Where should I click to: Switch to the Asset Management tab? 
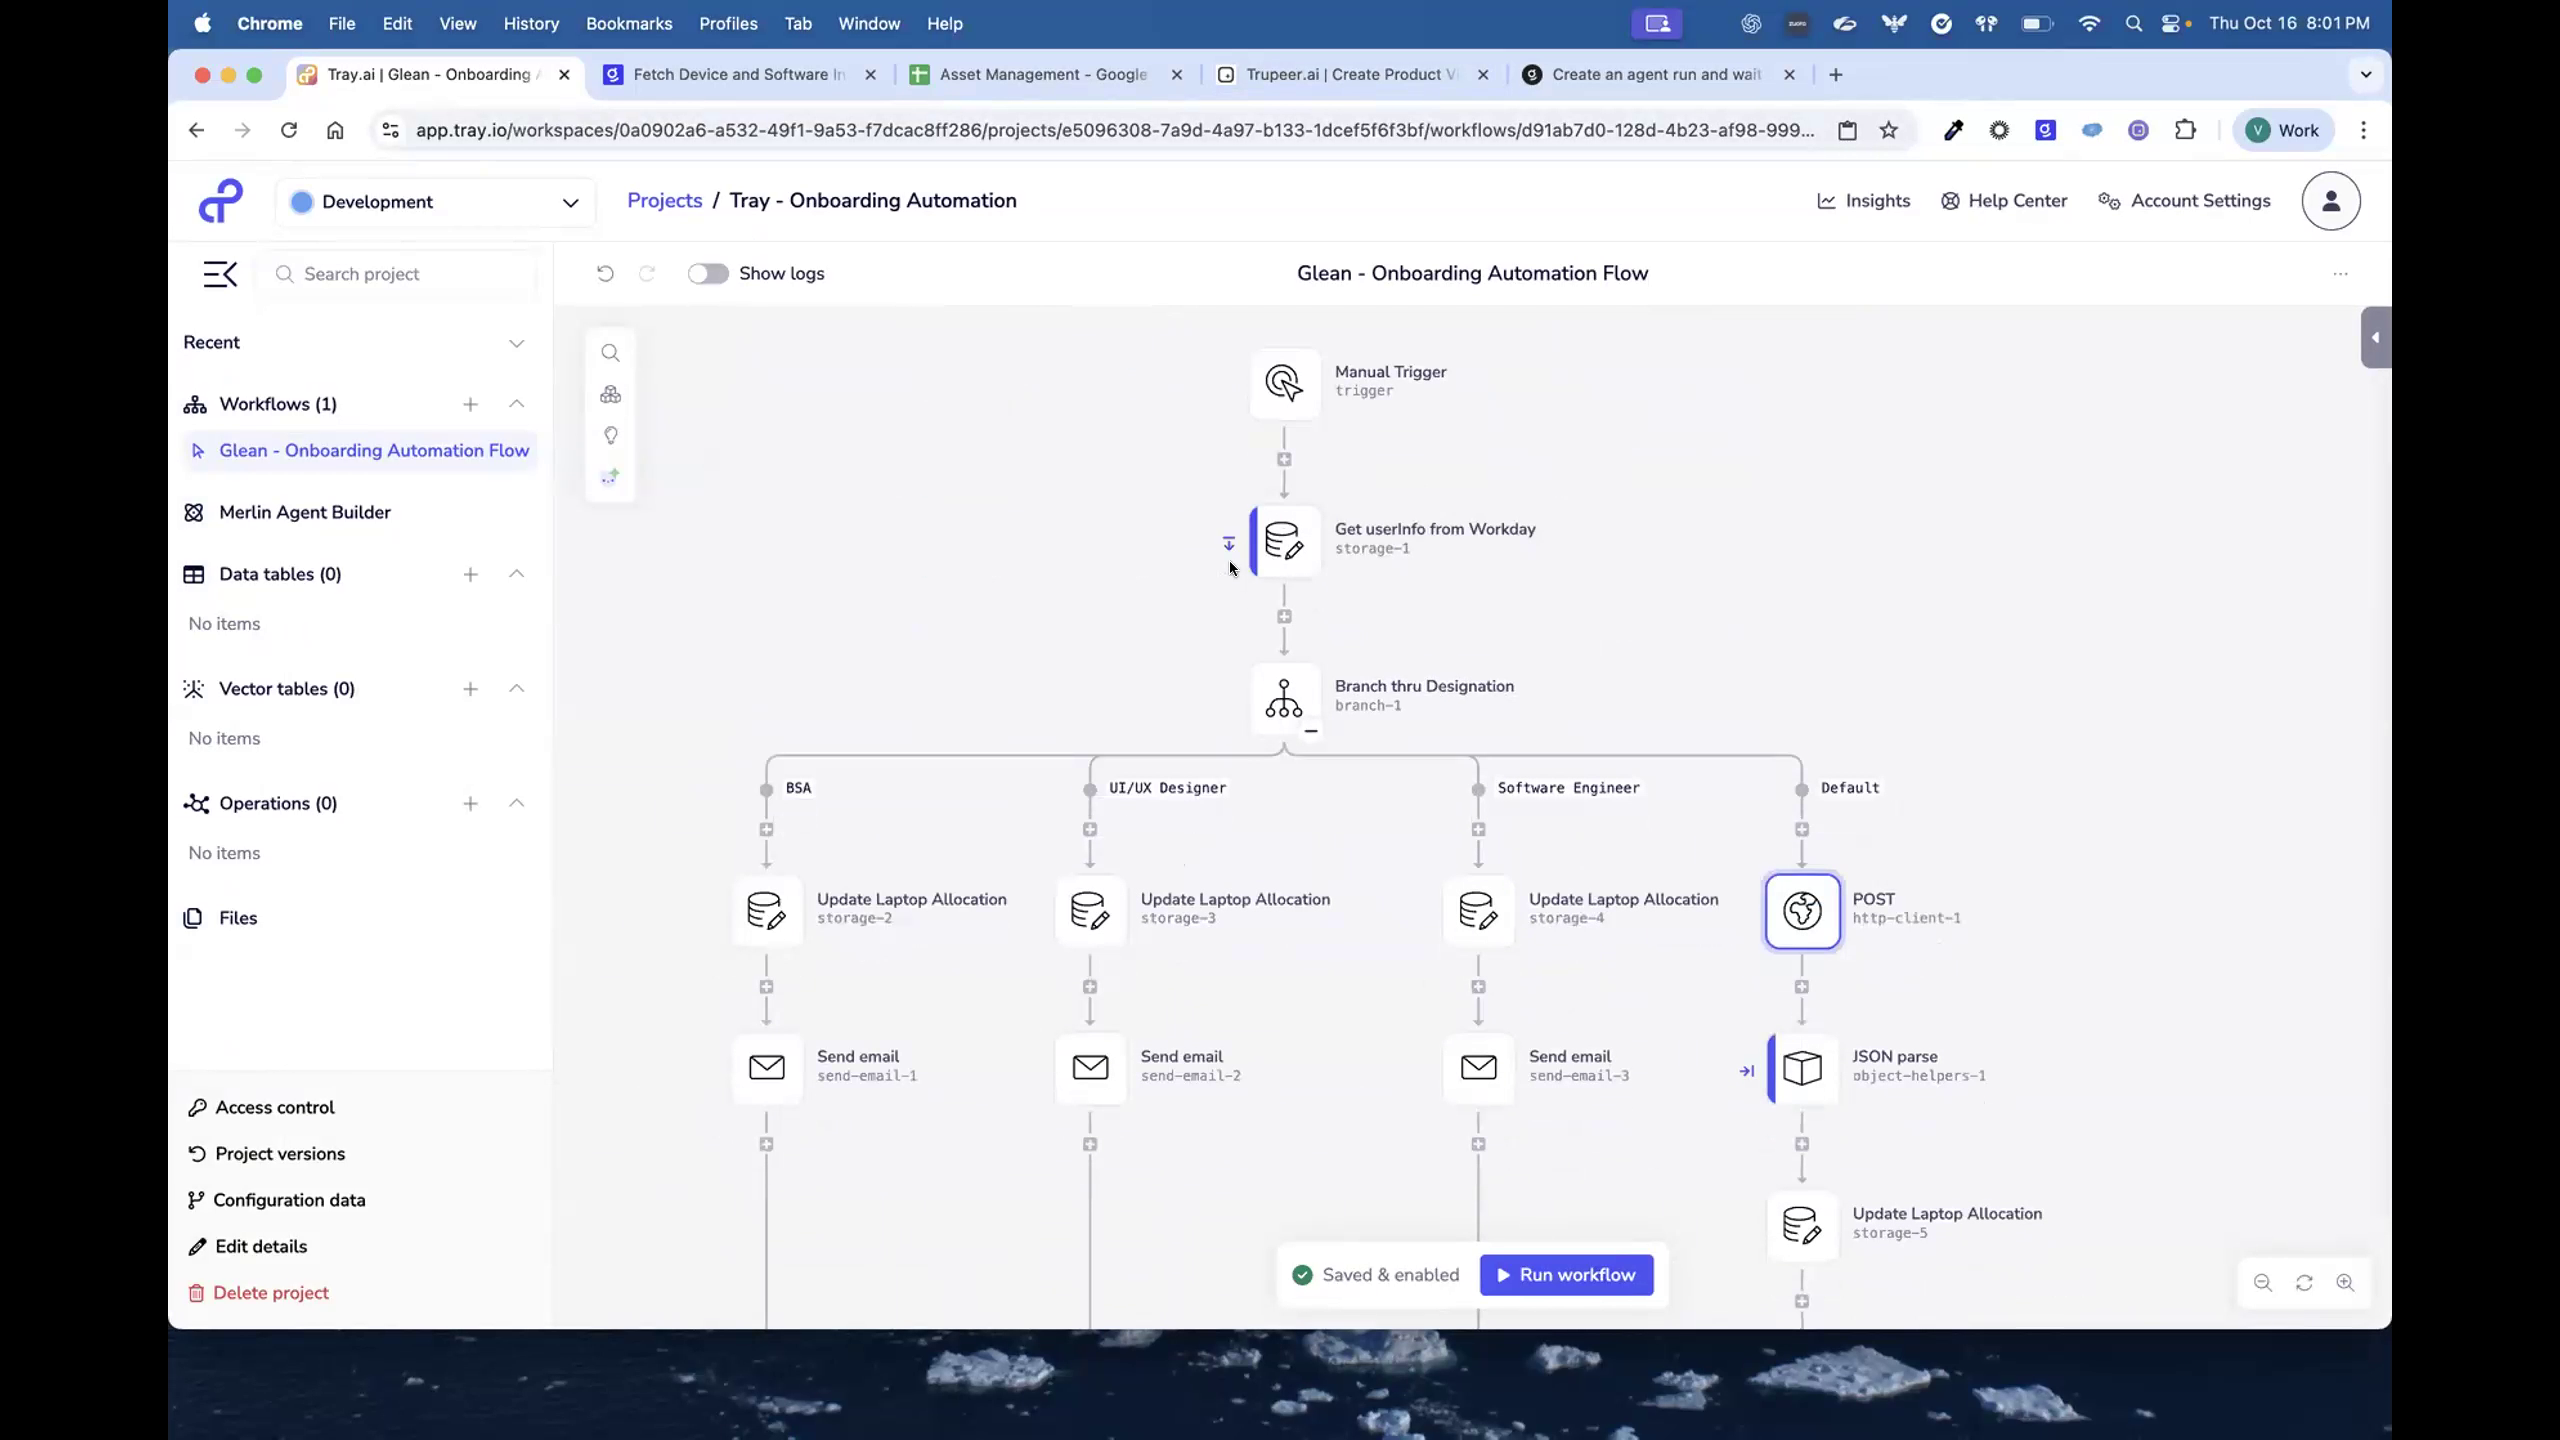1040,74
